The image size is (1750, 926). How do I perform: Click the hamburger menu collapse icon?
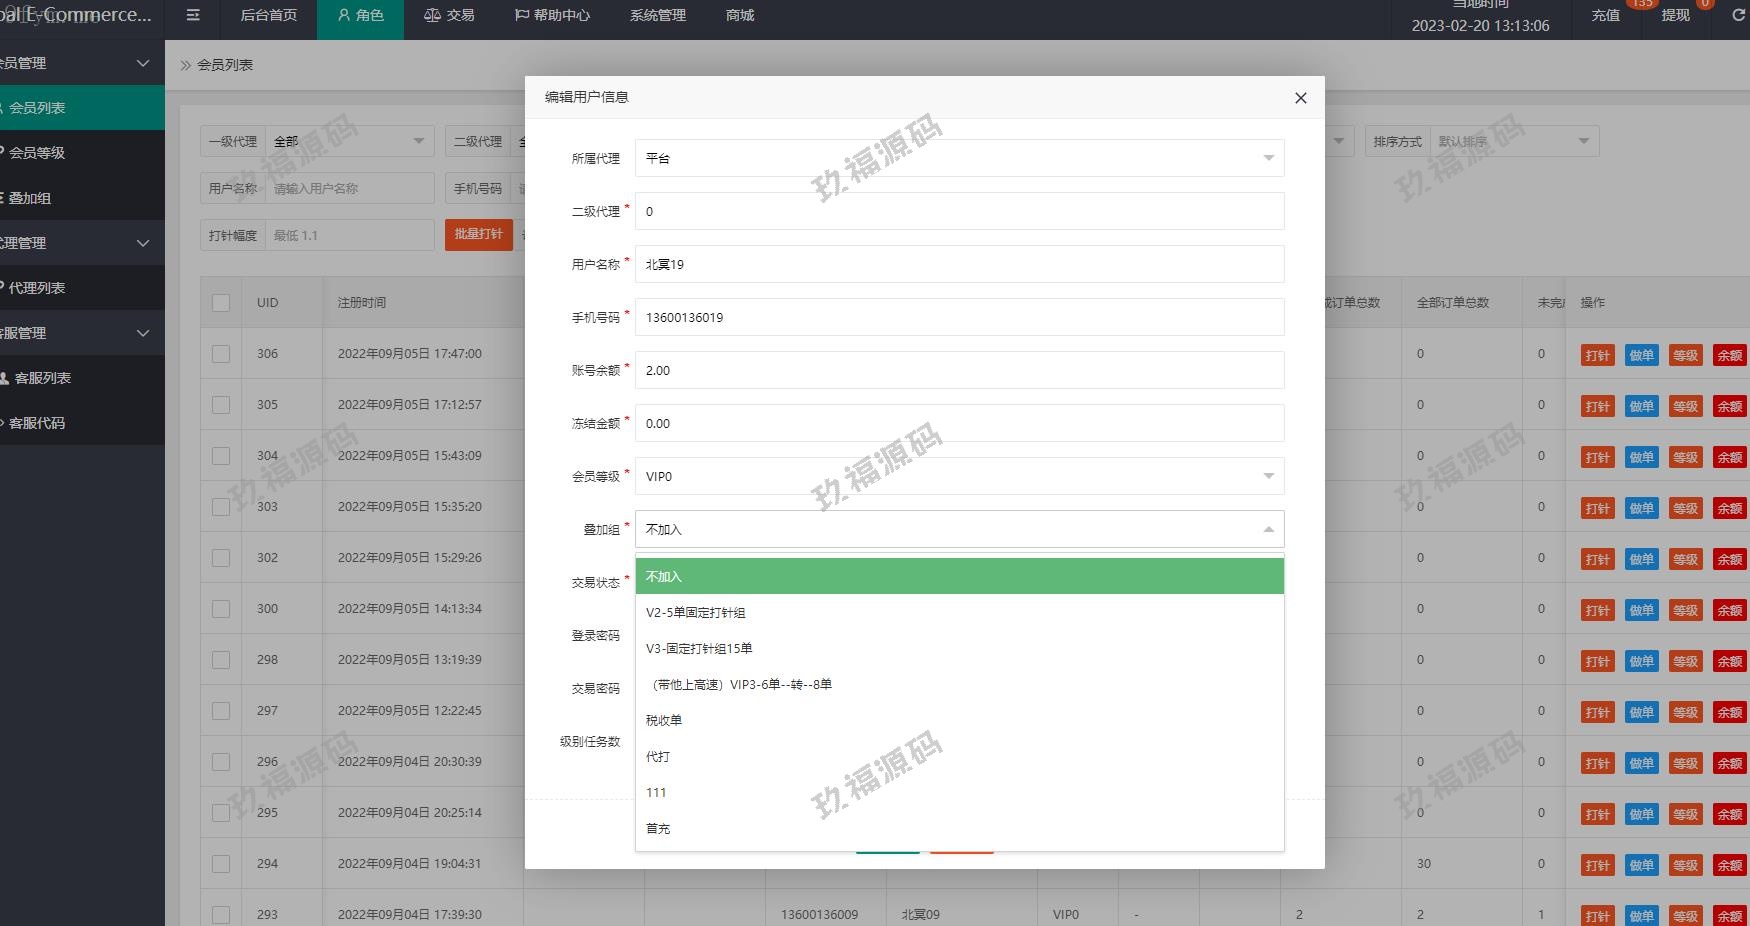click(193, 16)
